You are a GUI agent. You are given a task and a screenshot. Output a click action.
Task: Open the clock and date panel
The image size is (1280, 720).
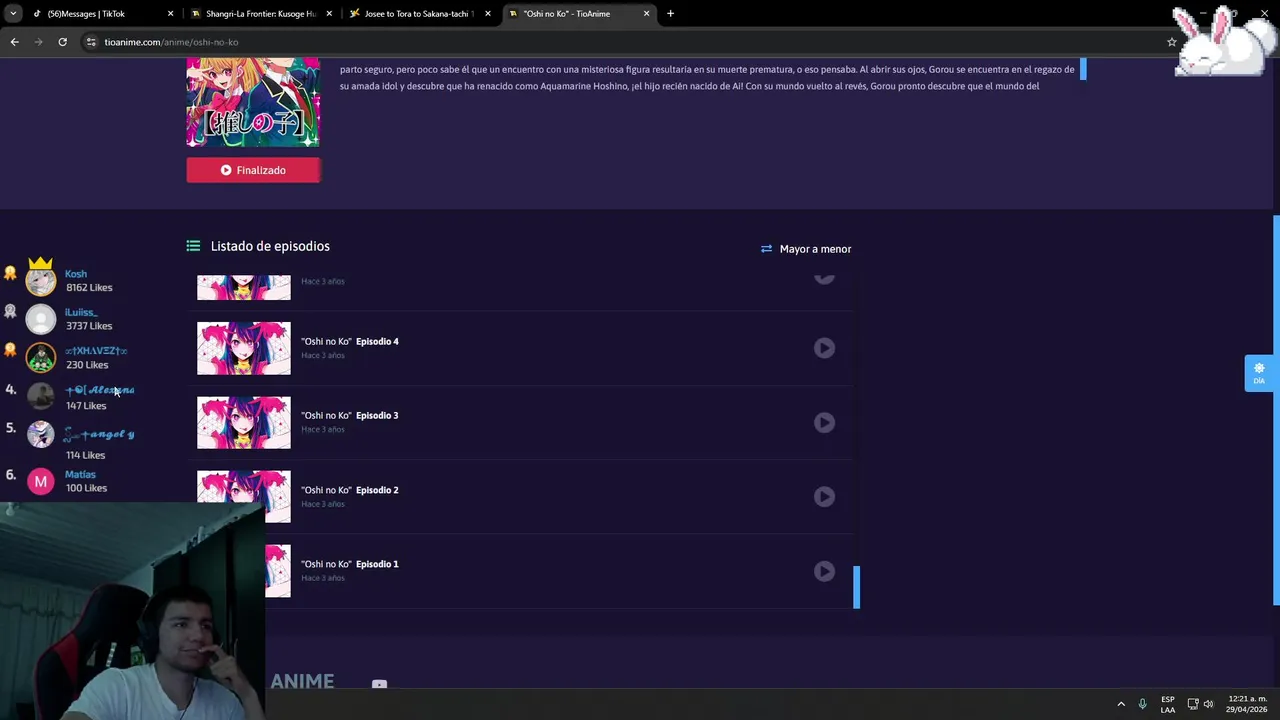pos(1246,704)
